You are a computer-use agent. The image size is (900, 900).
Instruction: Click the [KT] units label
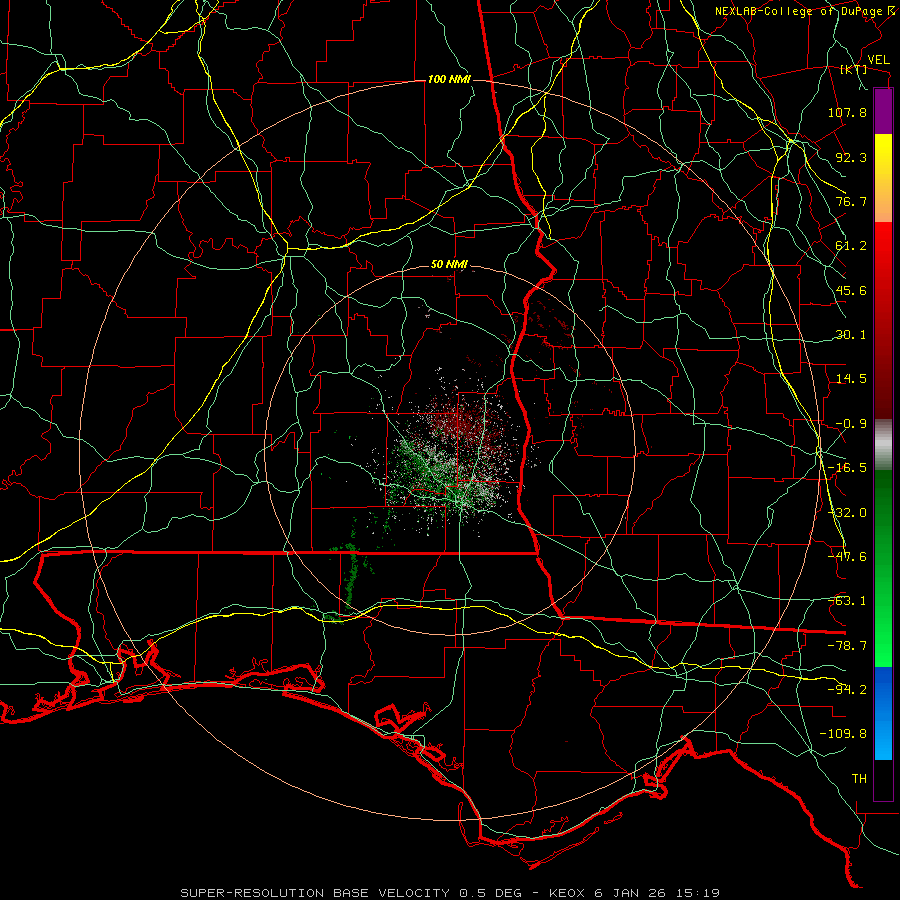pyautogui.click(x=854, y=69)
